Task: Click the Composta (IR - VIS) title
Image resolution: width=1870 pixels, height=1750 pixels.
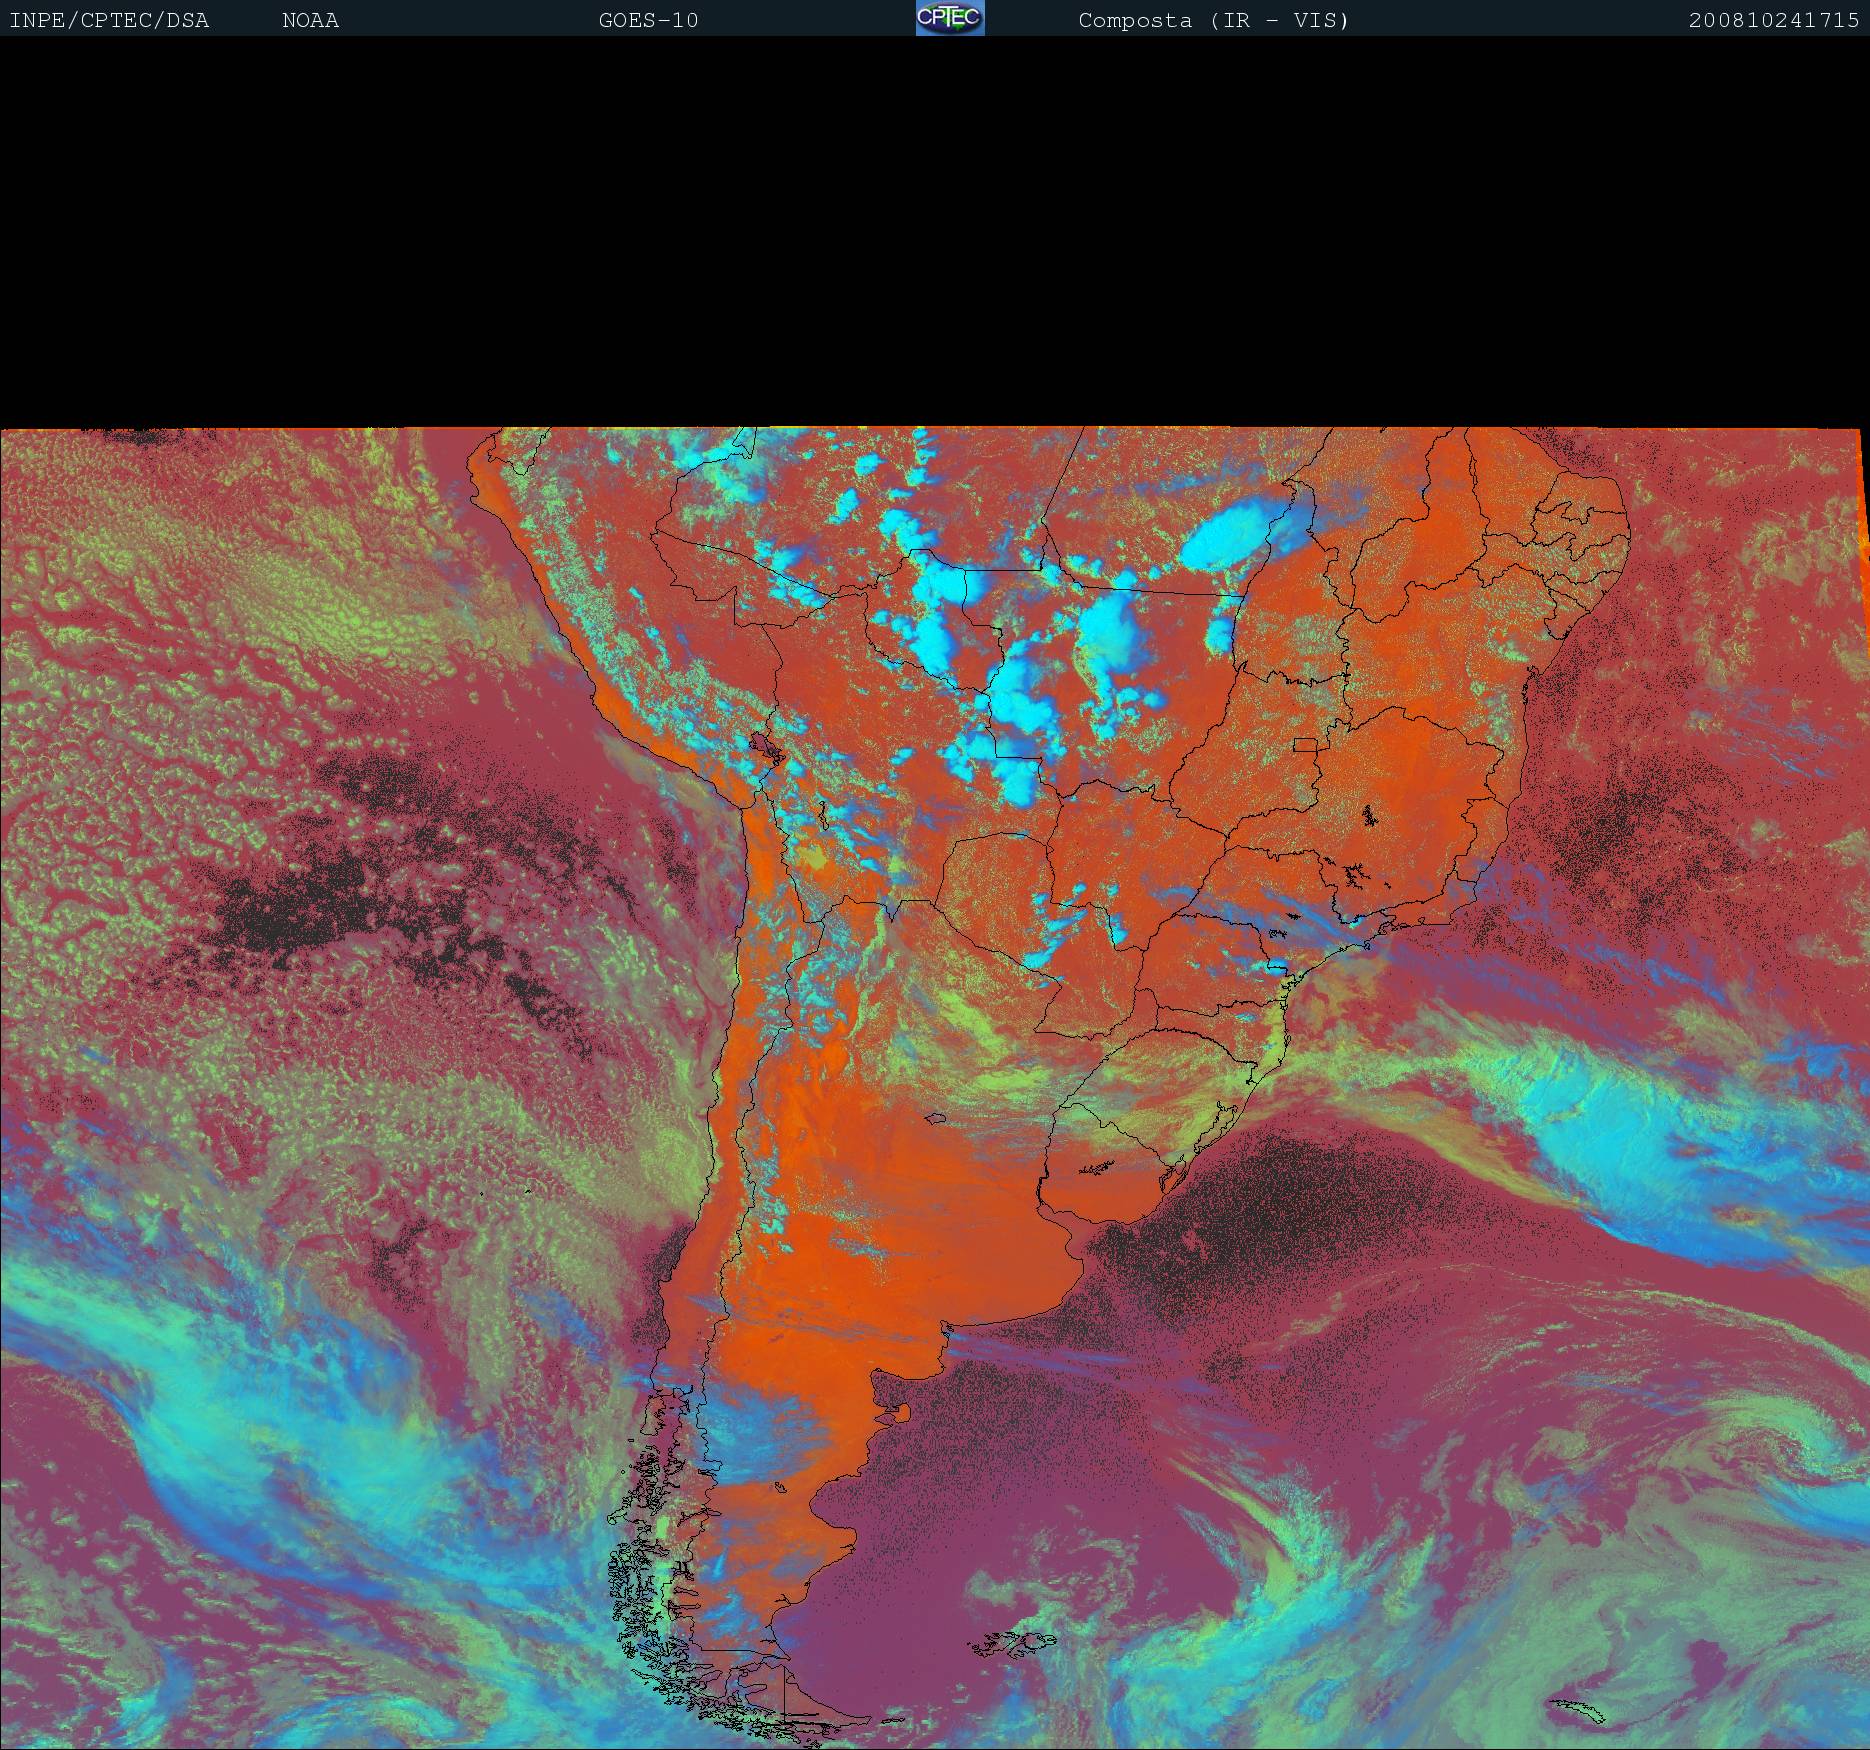Action: pyautogui.click(x=1213, y=20)
